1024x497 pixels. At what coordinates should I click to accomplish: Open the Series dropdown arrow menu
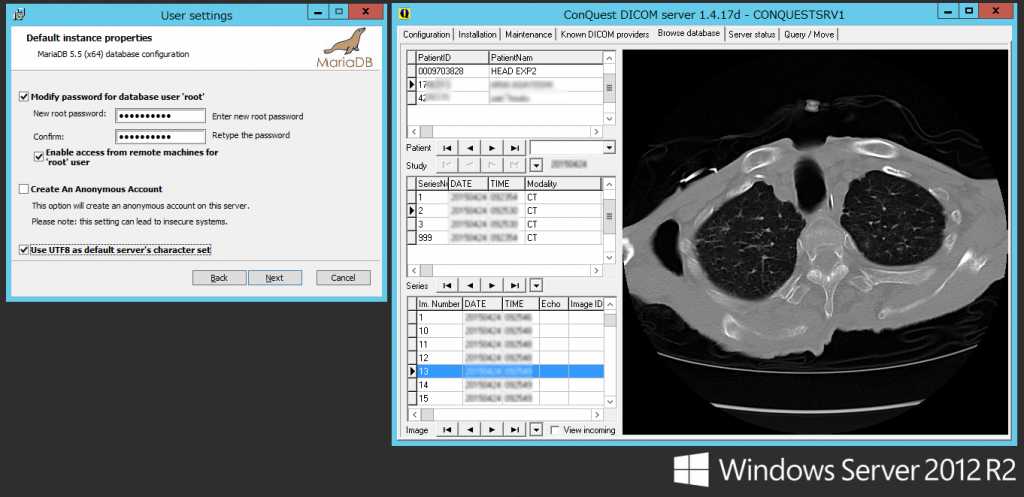536,285
